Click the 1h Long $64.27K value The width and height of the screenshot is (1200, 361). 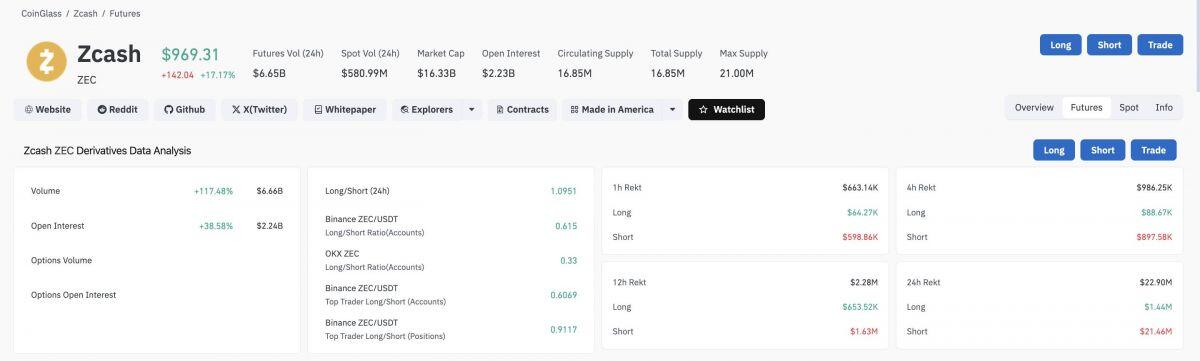click(862, 212)
